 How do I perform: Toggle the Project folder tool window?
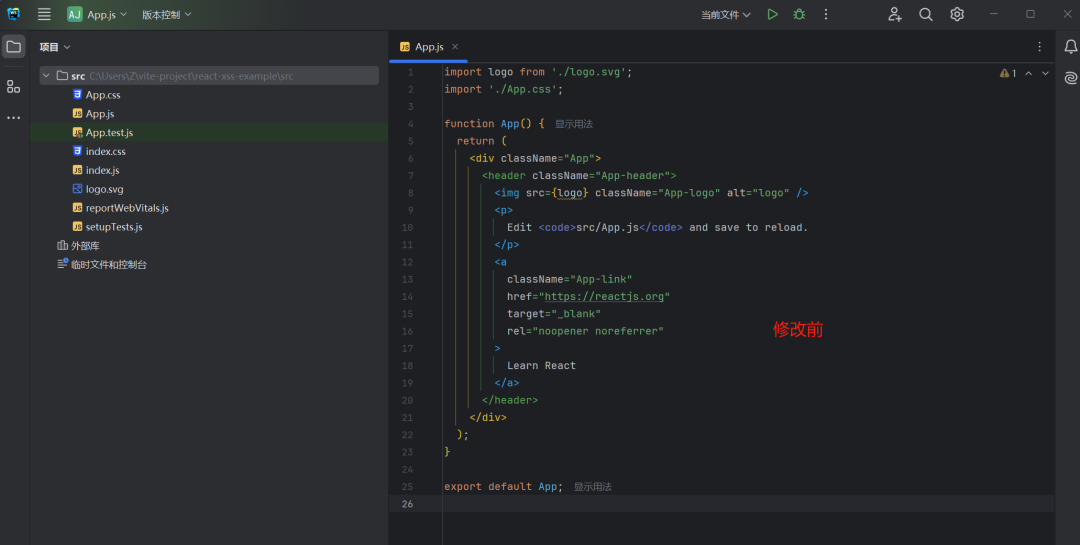point(14,47)
